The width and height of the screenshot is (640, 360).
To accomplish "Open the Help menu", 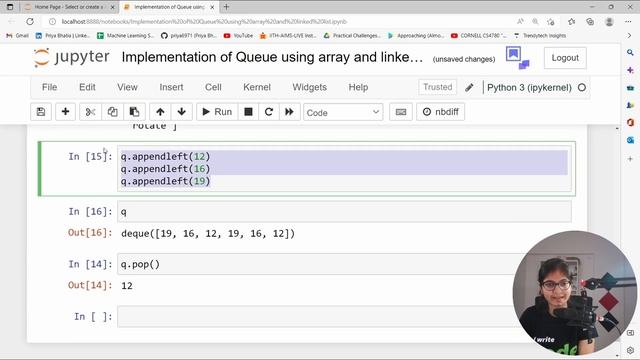I will (x=358, y=87).
